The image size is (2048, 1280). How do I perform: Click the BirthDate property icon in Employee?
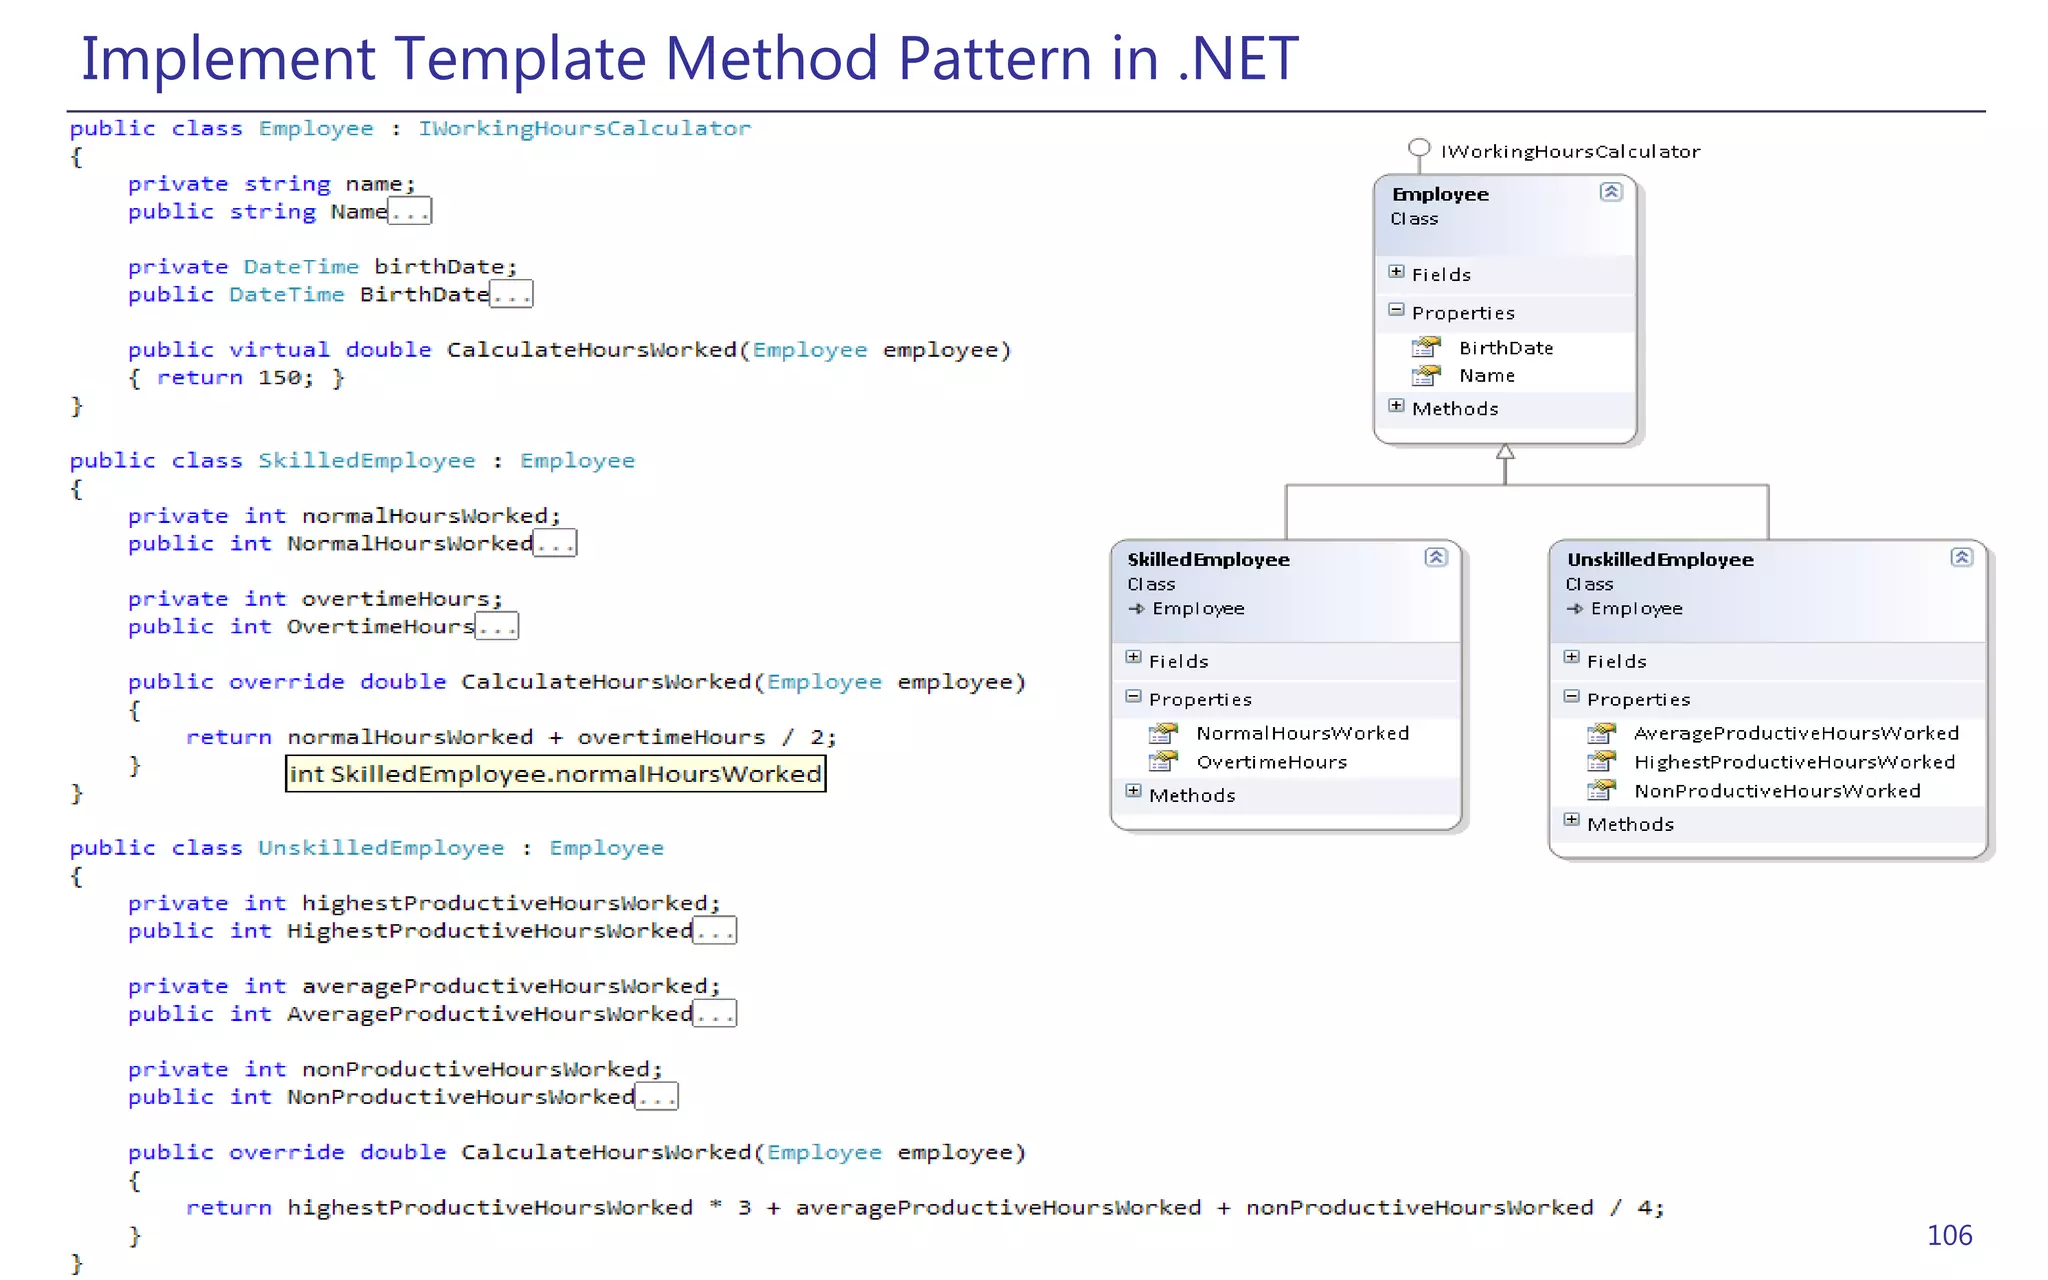[x=1426, y=347]
